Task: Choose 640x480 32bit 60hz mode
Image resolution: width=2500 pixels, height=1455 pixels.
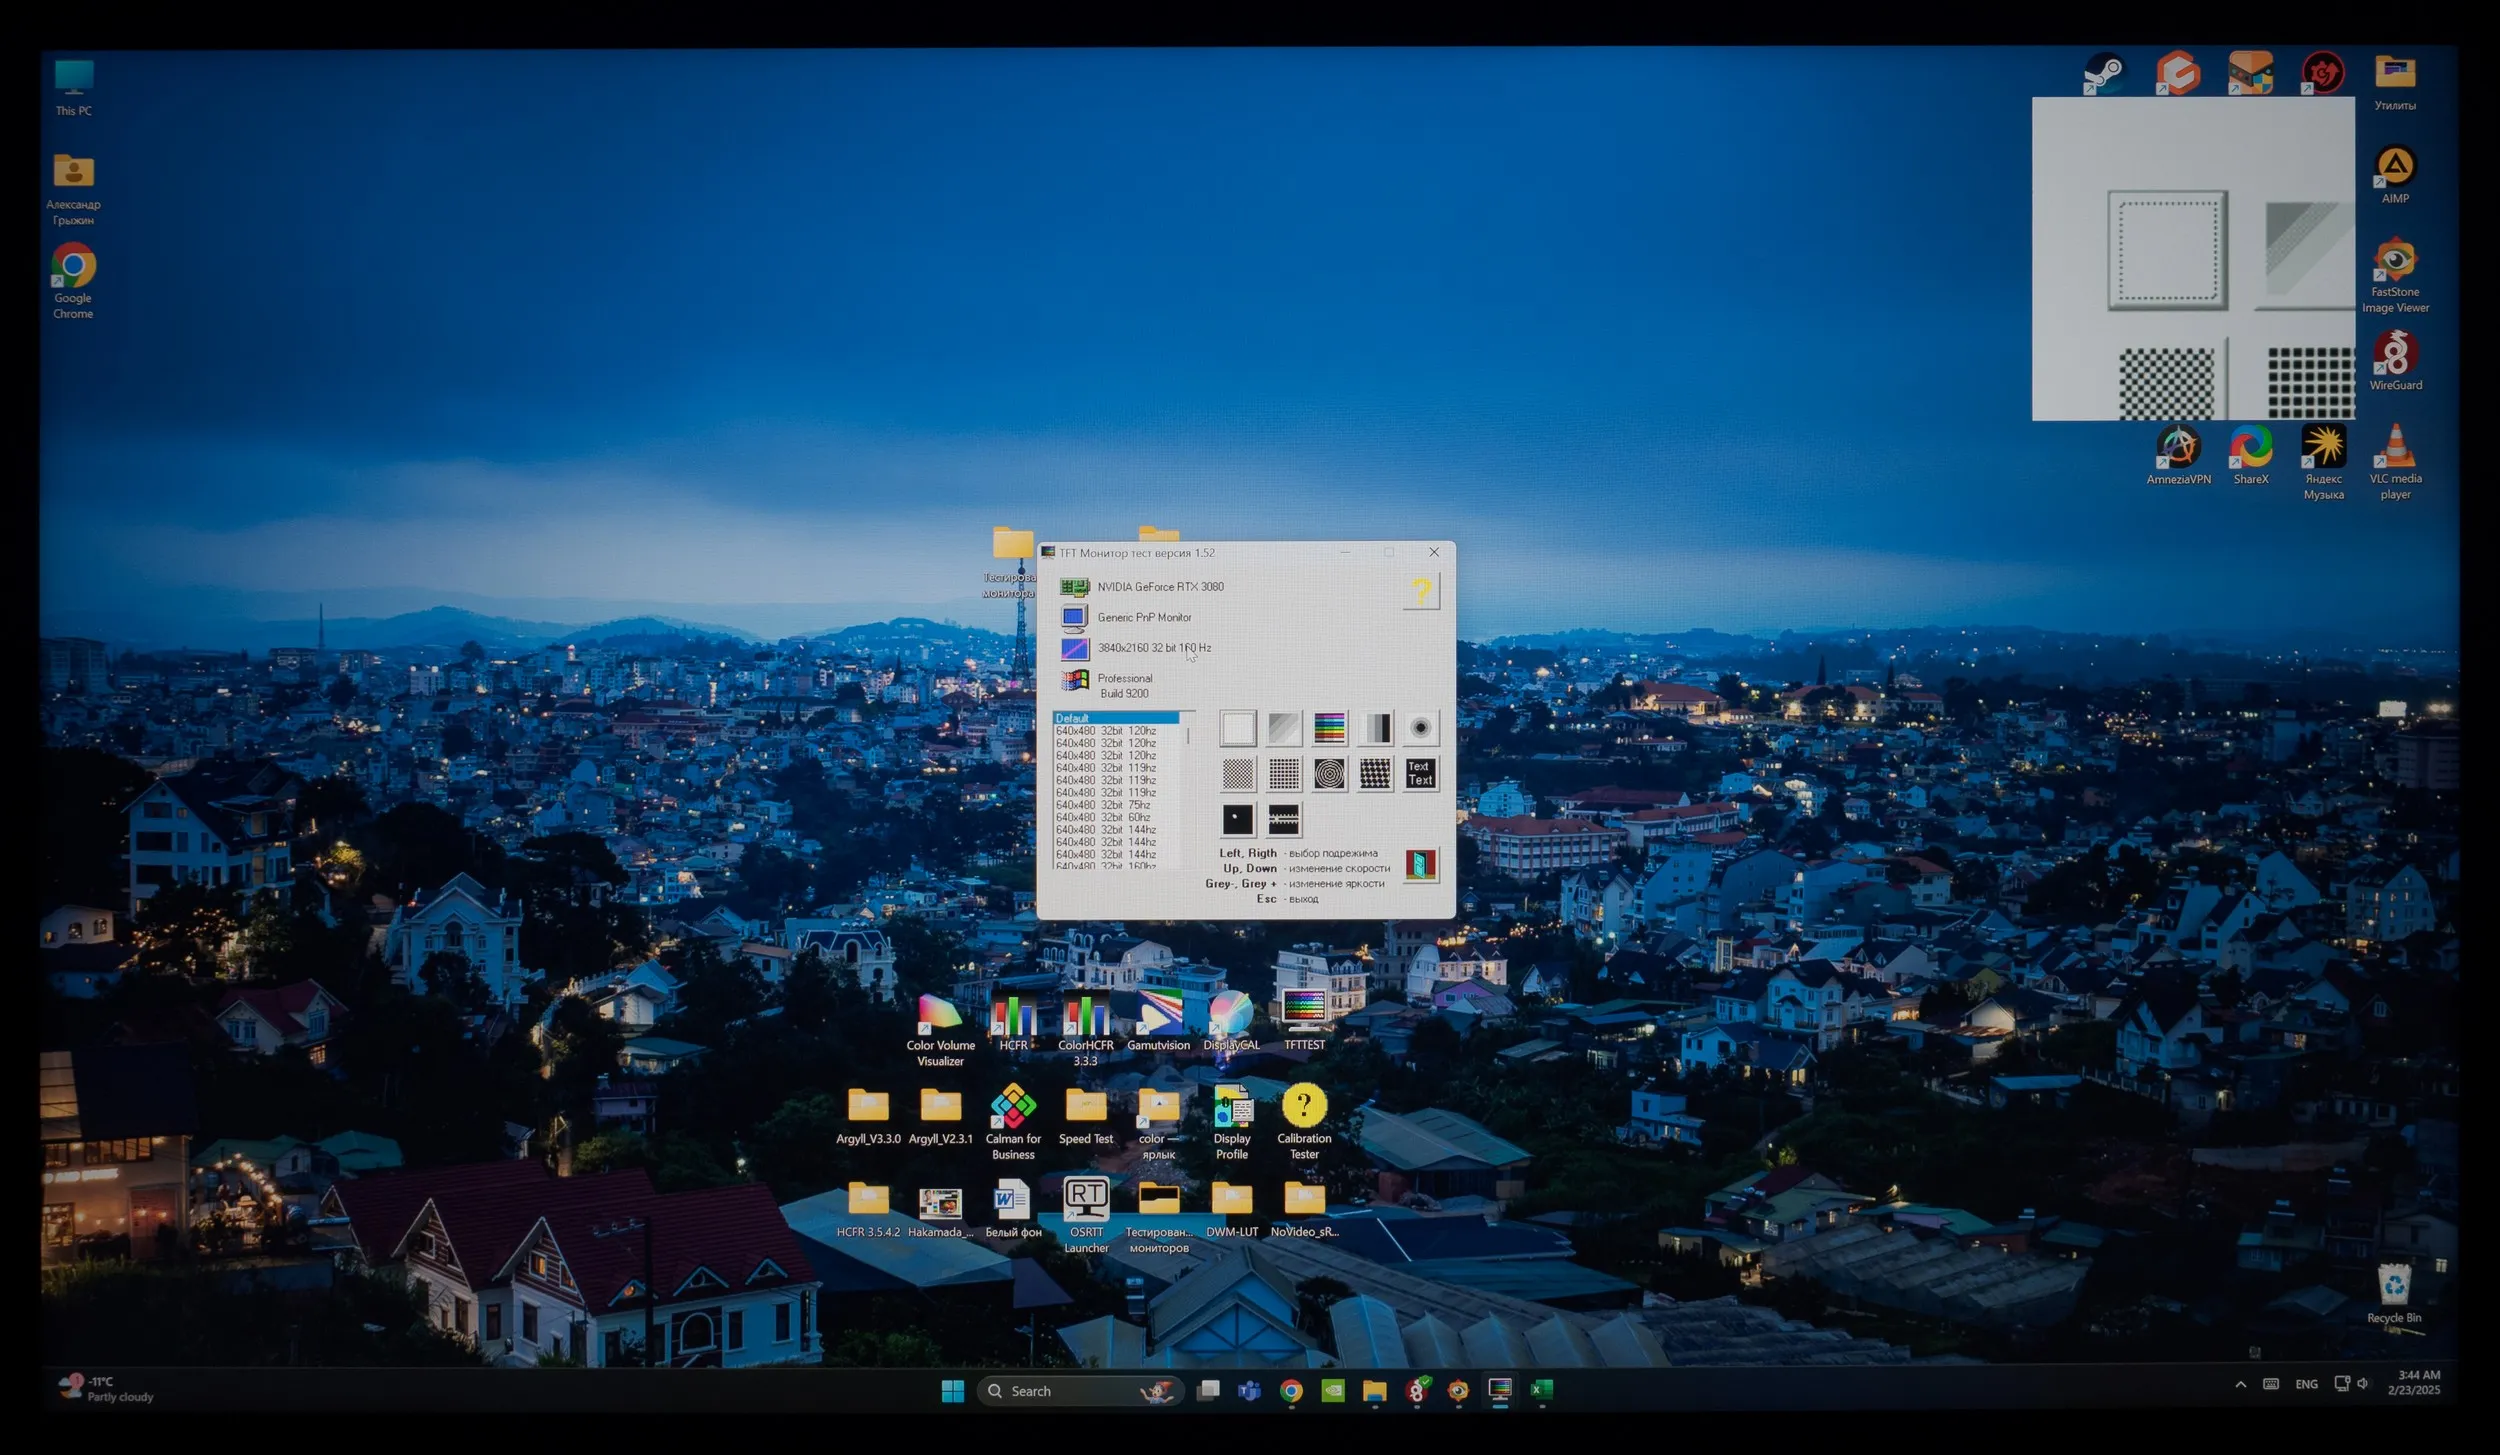Action: pos(1103,817)
